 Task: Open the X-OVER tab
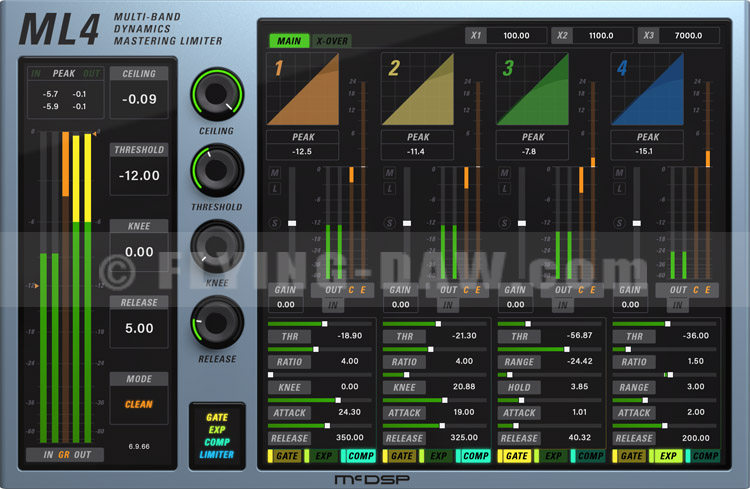click(331, 41)
